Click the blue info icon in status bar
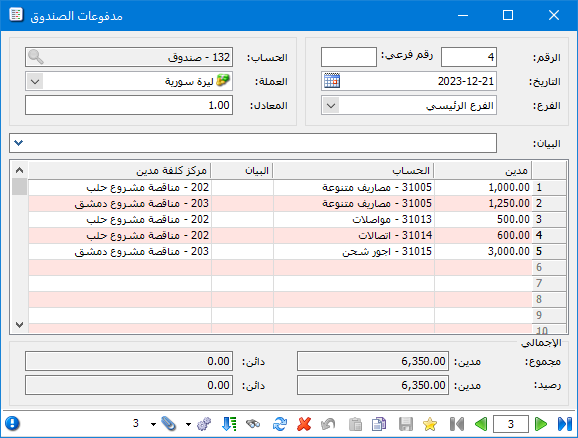578x438 pixels. [12, 423]
